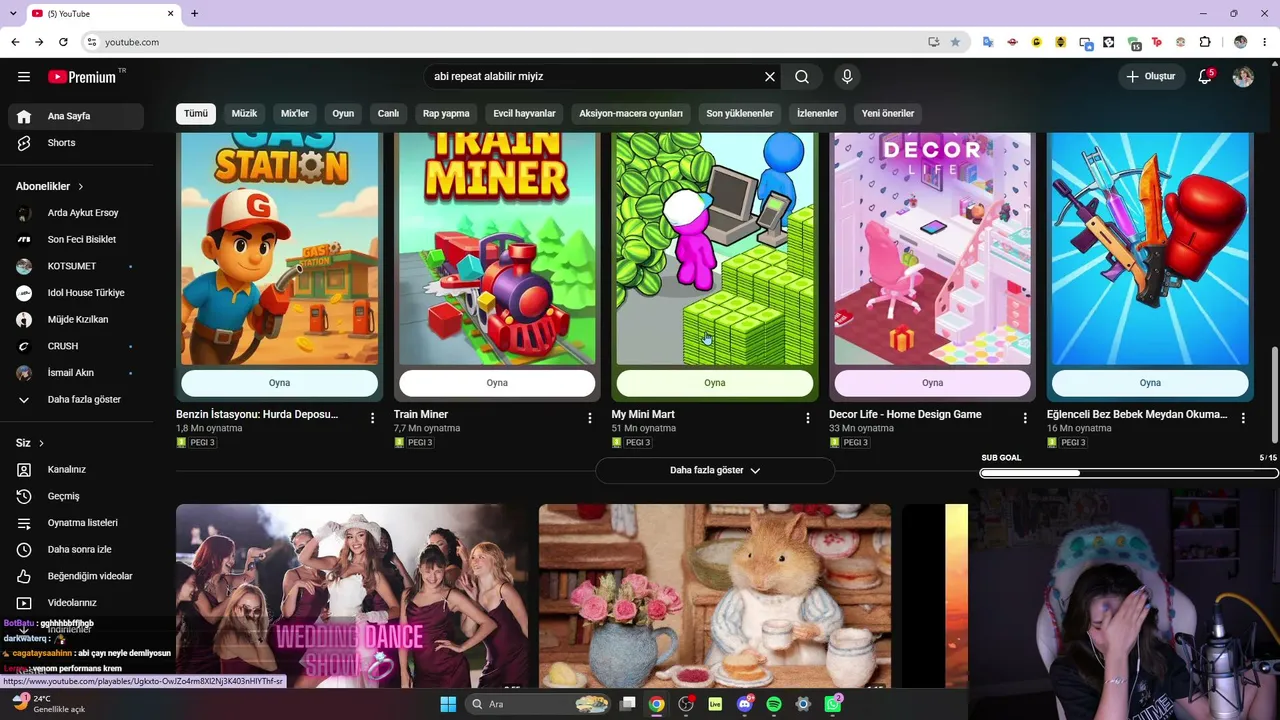Go to YouTube Premium home logo
The image size is (1280, 720).
point(82,77)
